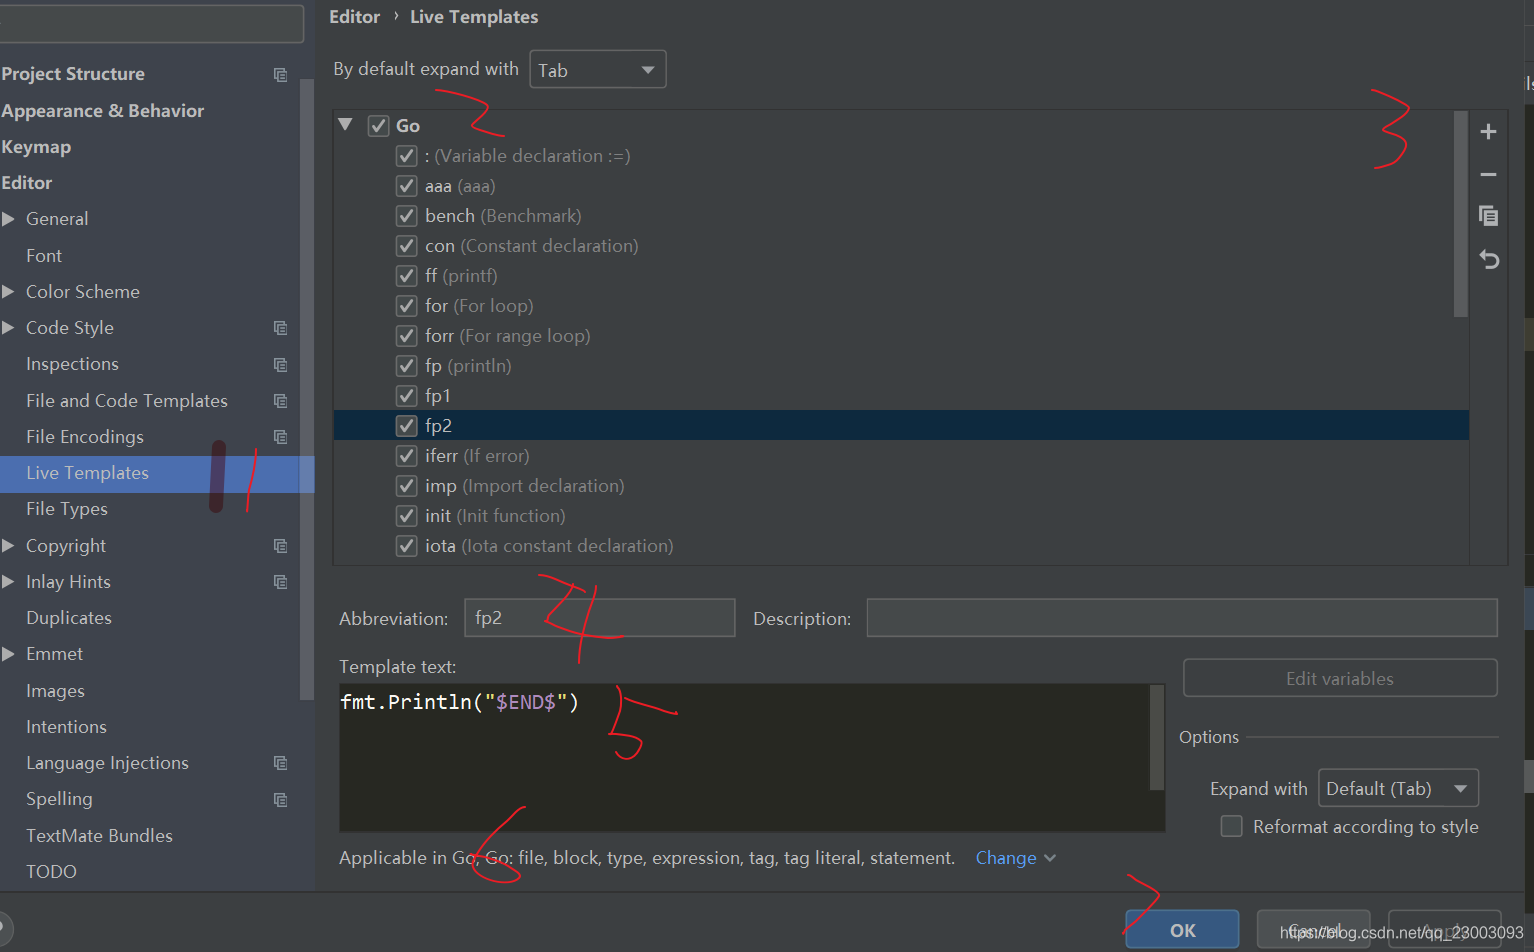Click project-level icon beside Spelling
1534x952 pixels.
(x=280, y=800)
